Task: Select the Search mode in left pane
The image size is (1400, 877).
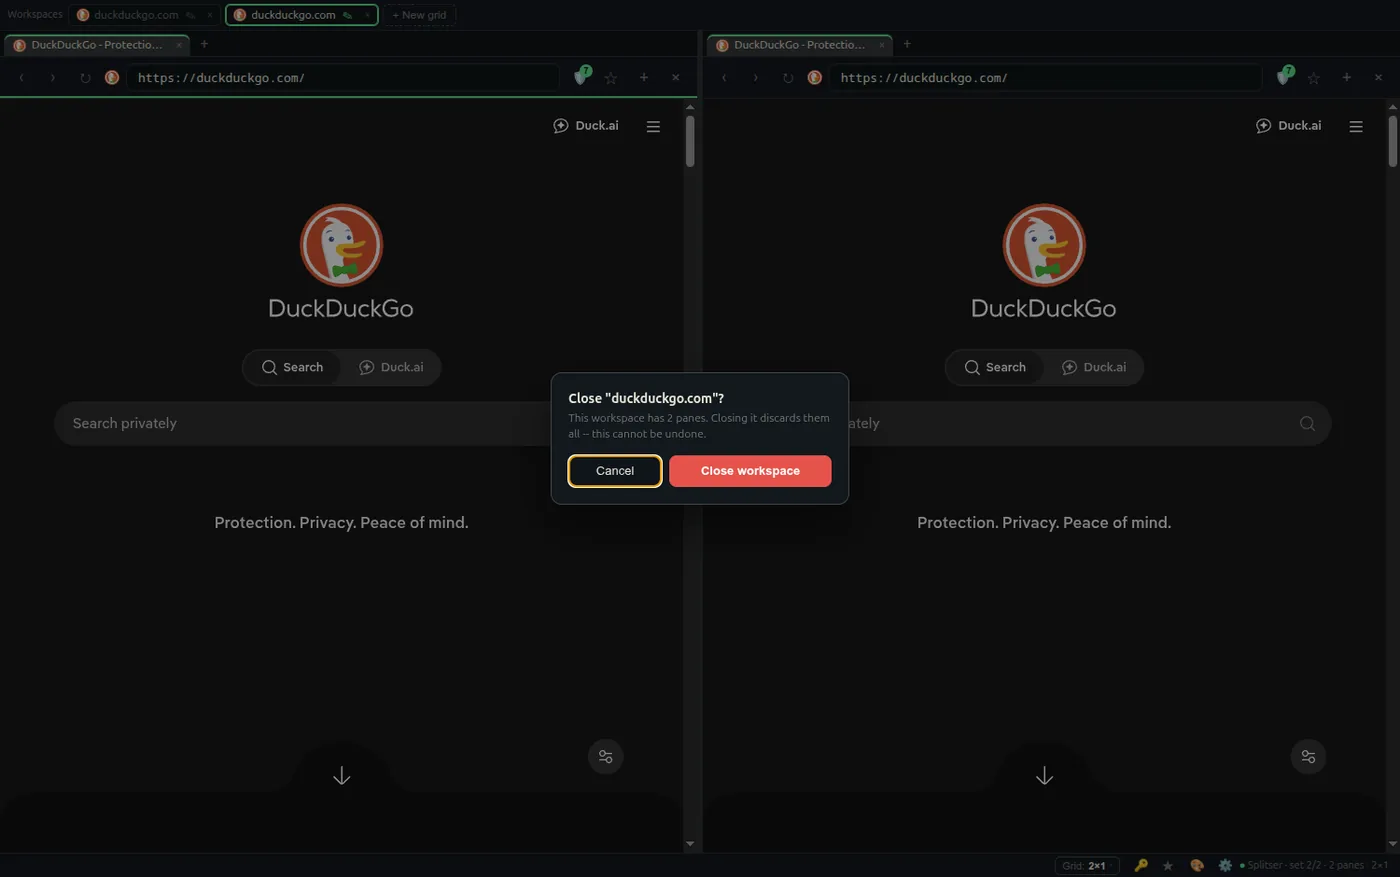Action: pos(292,367)
